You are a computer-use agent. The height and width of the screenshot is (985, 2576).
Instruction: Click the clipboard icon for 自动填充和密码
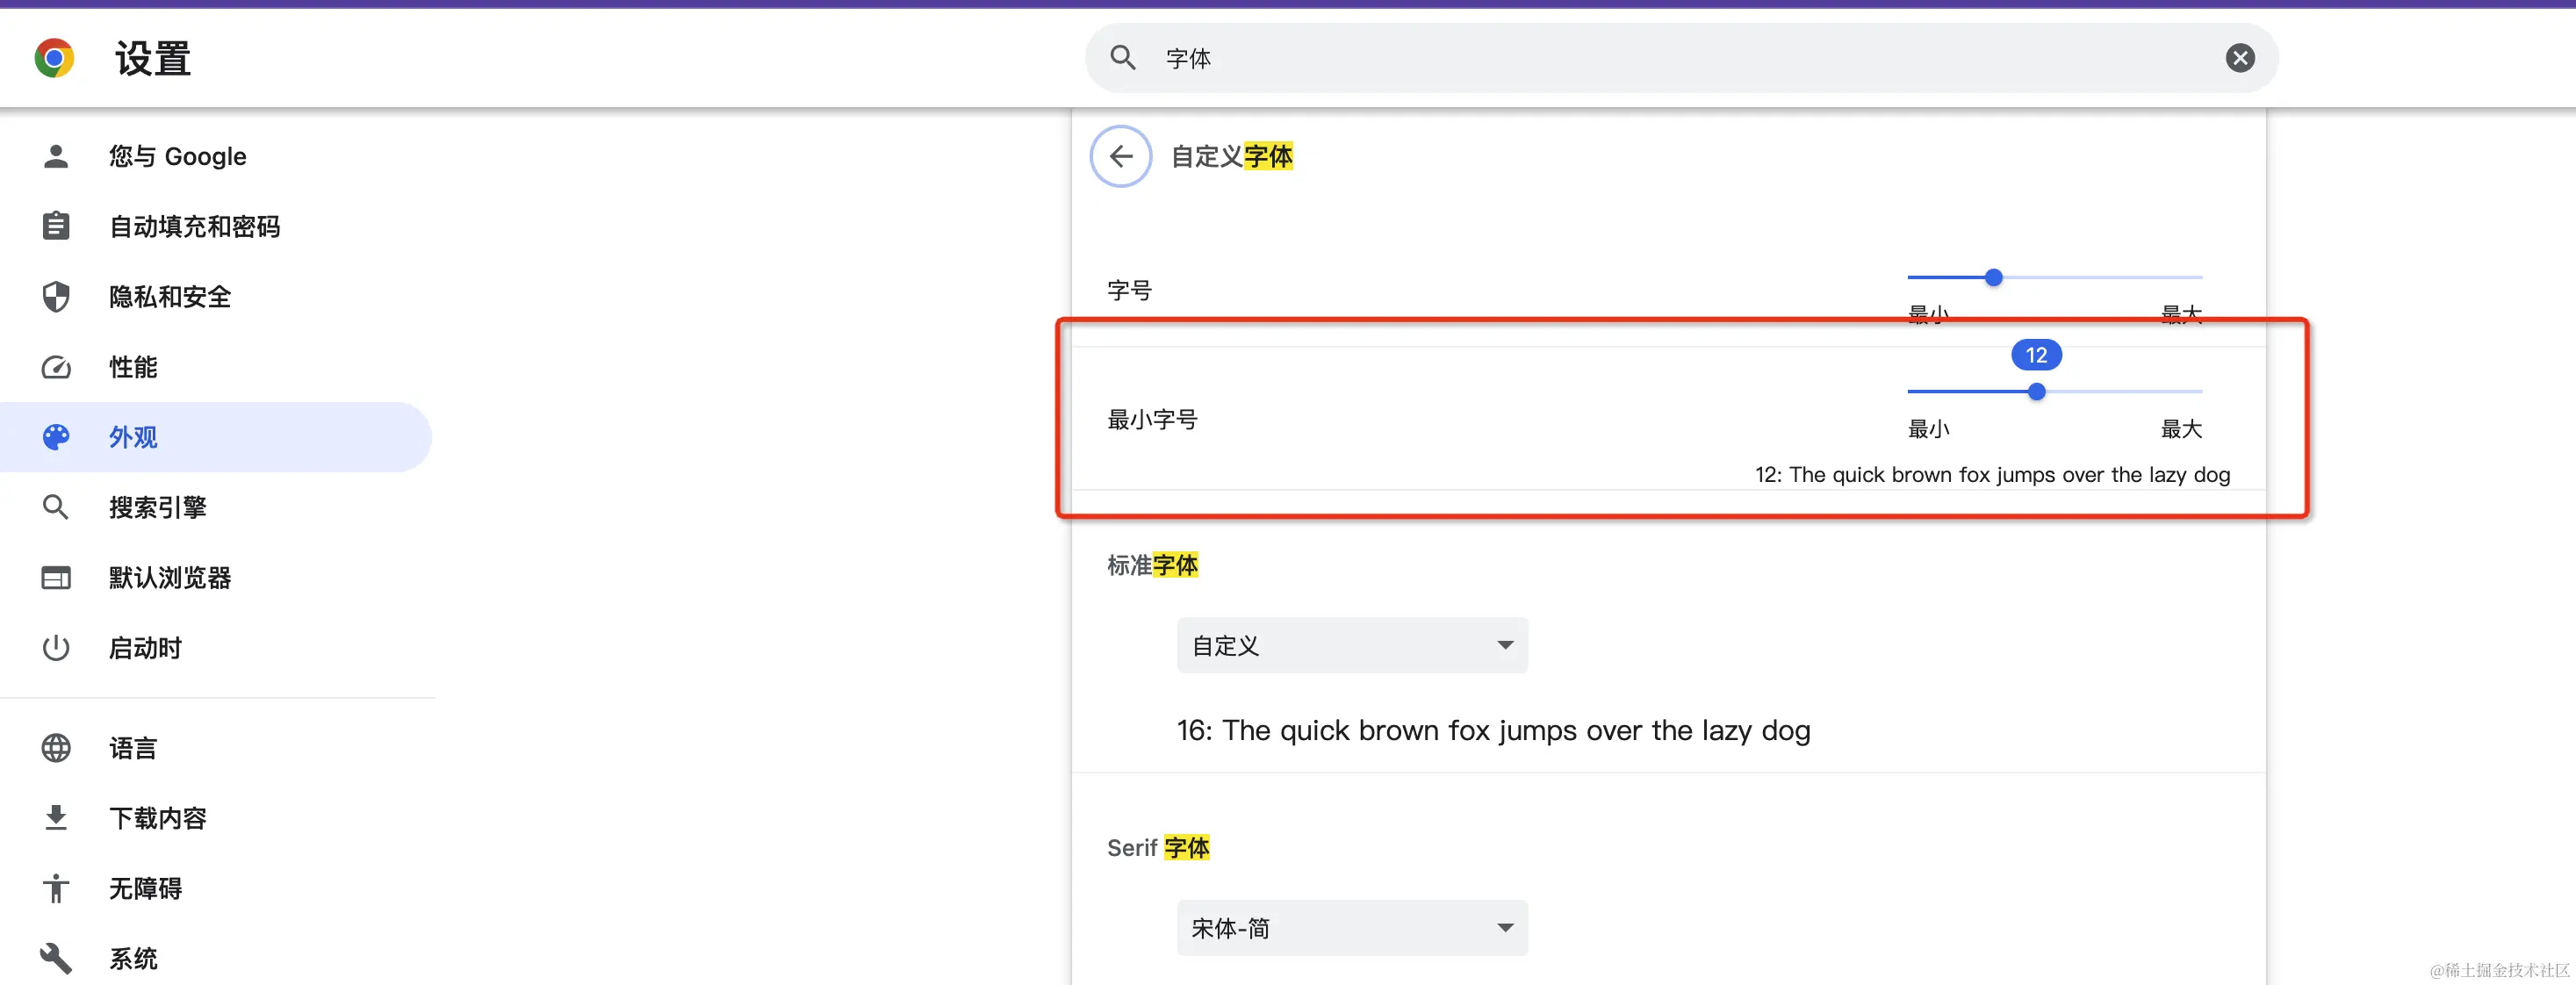[x=56, y=226]
